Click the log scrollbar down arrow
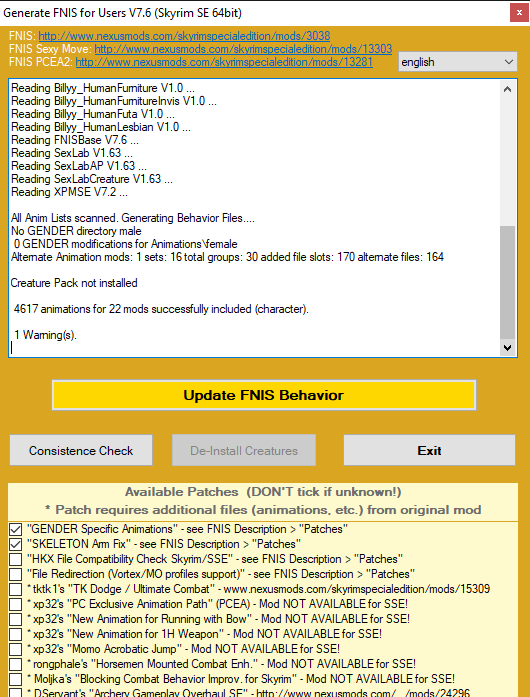The image size is (530, 697). coord(507,348)
